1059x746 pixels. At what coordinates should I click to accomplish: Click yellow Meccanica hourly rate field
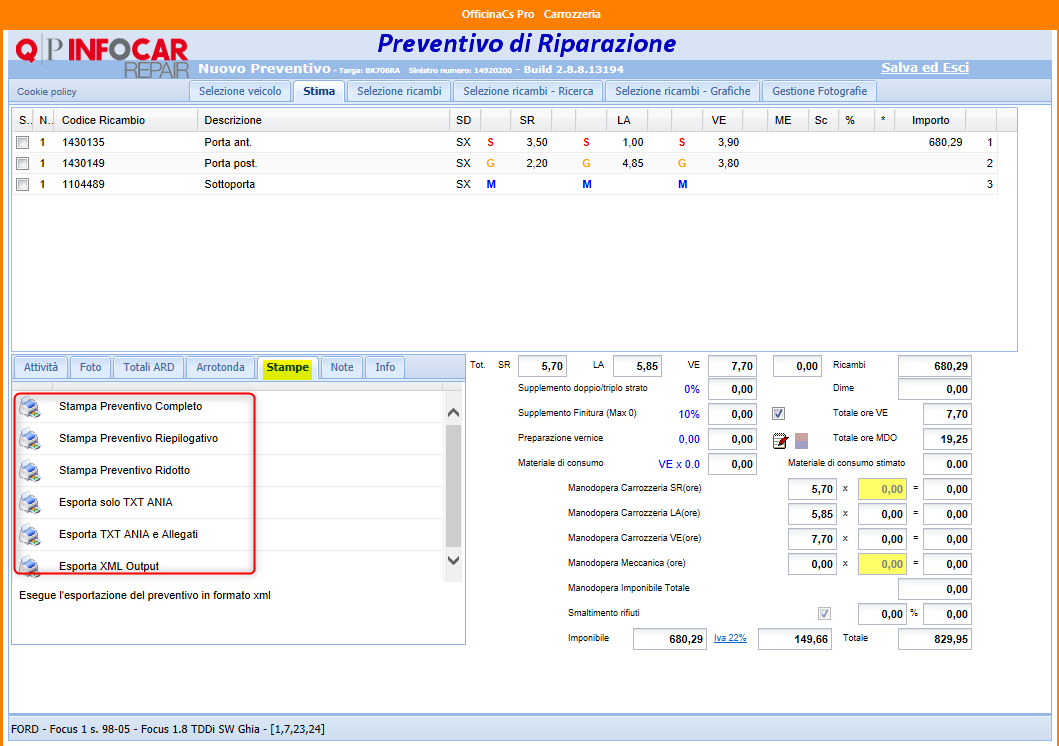[x=882, y=564]
